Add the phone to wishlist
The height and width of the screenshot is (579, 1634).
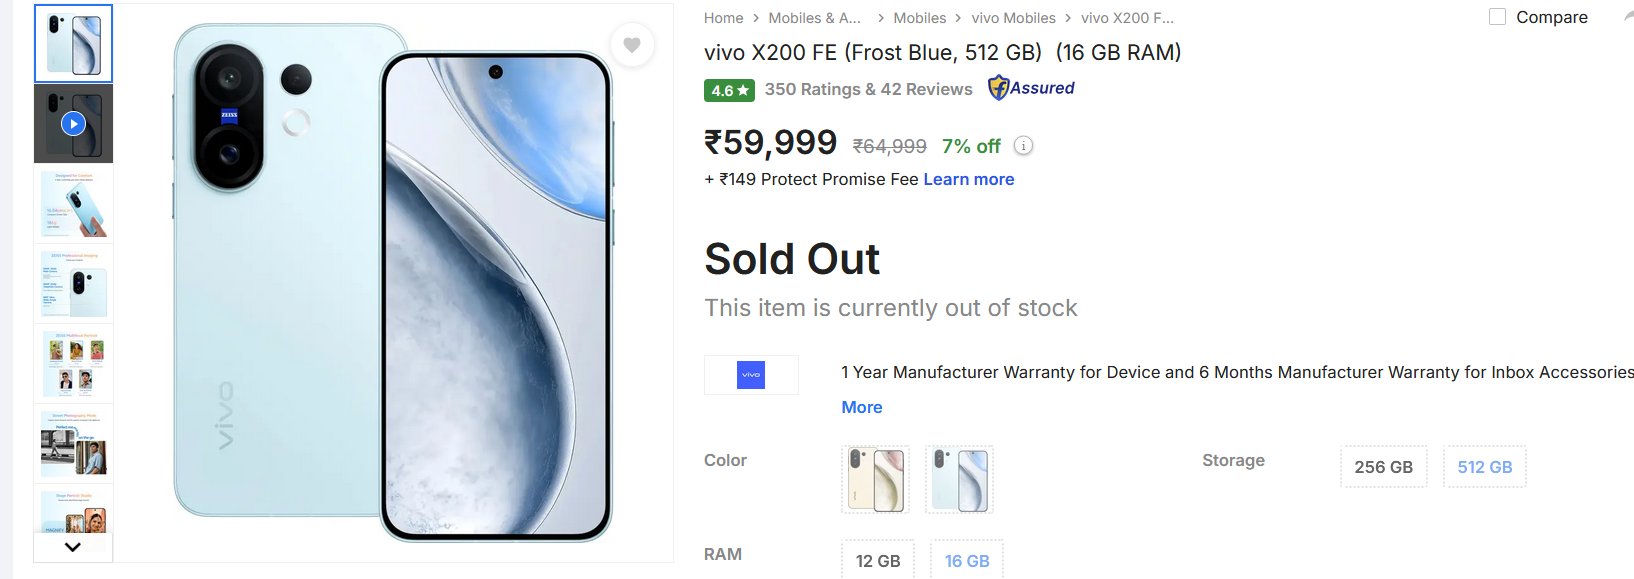coord(632,45)
